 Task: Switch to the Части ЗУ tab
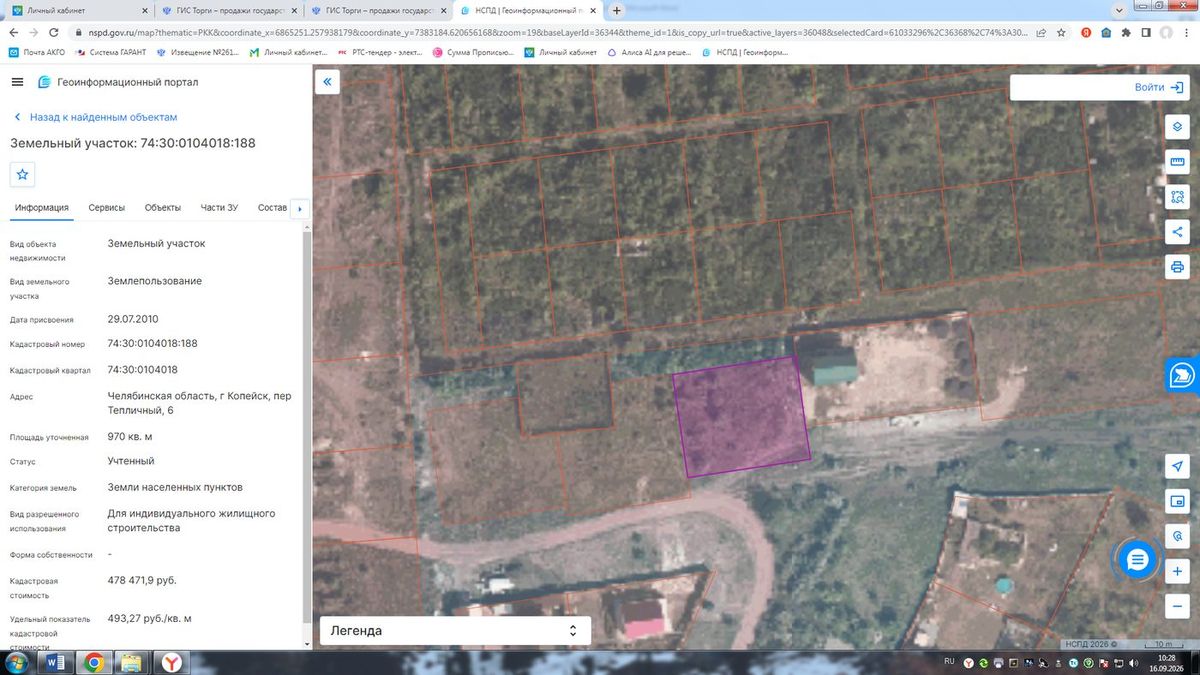(219, 208)
